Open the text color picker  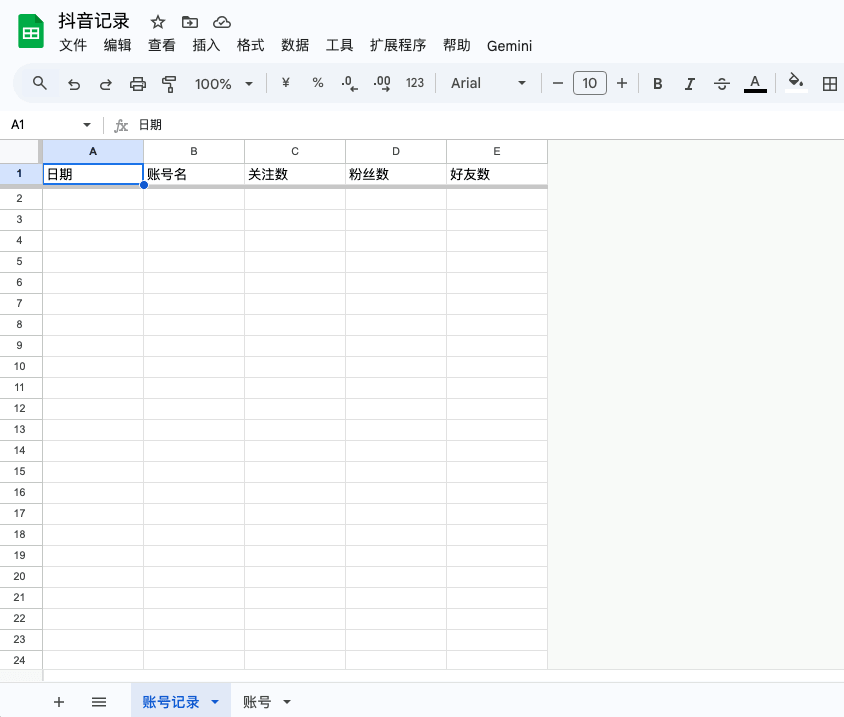[x=755, y=84]
